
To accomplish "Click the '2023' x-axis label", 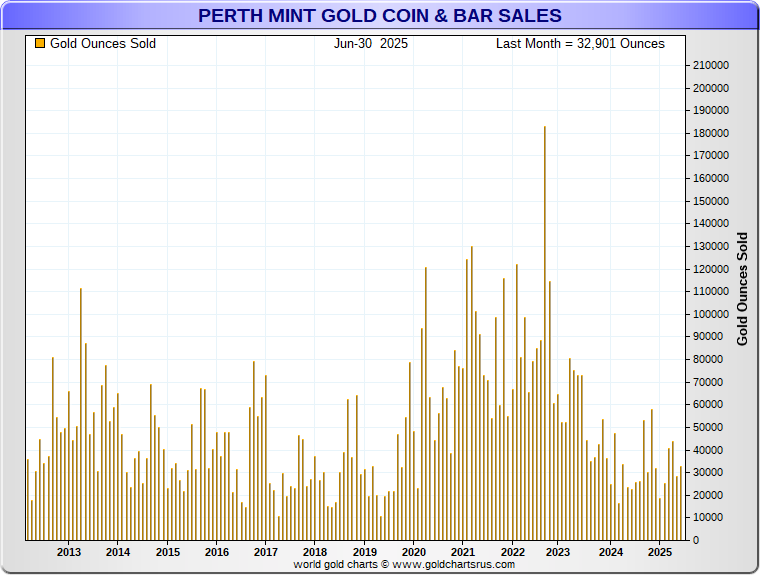I will point(558,552).
